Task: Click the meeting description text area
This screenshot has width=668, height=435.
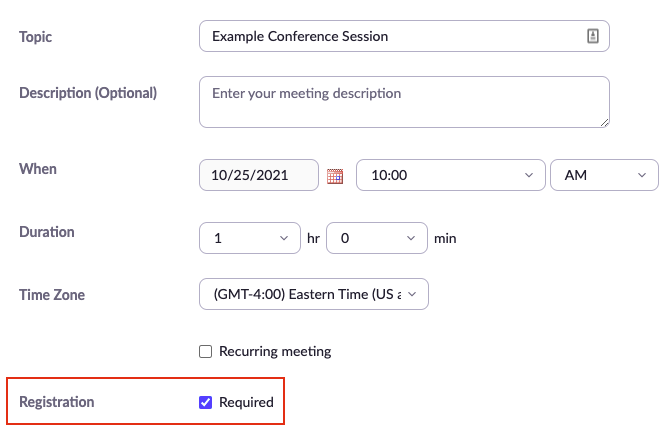Action: pos(404,102)
